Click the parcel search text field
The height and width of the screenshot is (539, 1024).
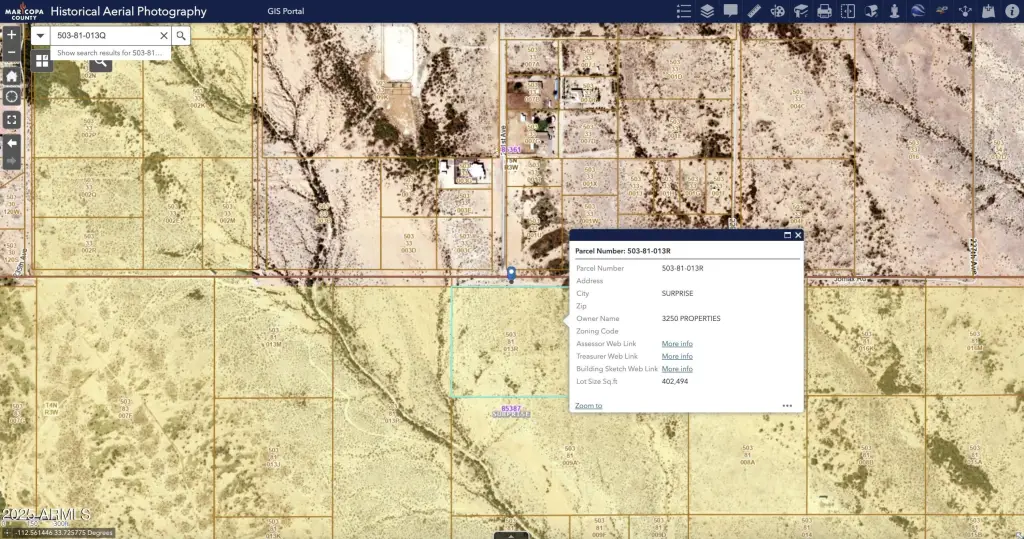point(105,35)
